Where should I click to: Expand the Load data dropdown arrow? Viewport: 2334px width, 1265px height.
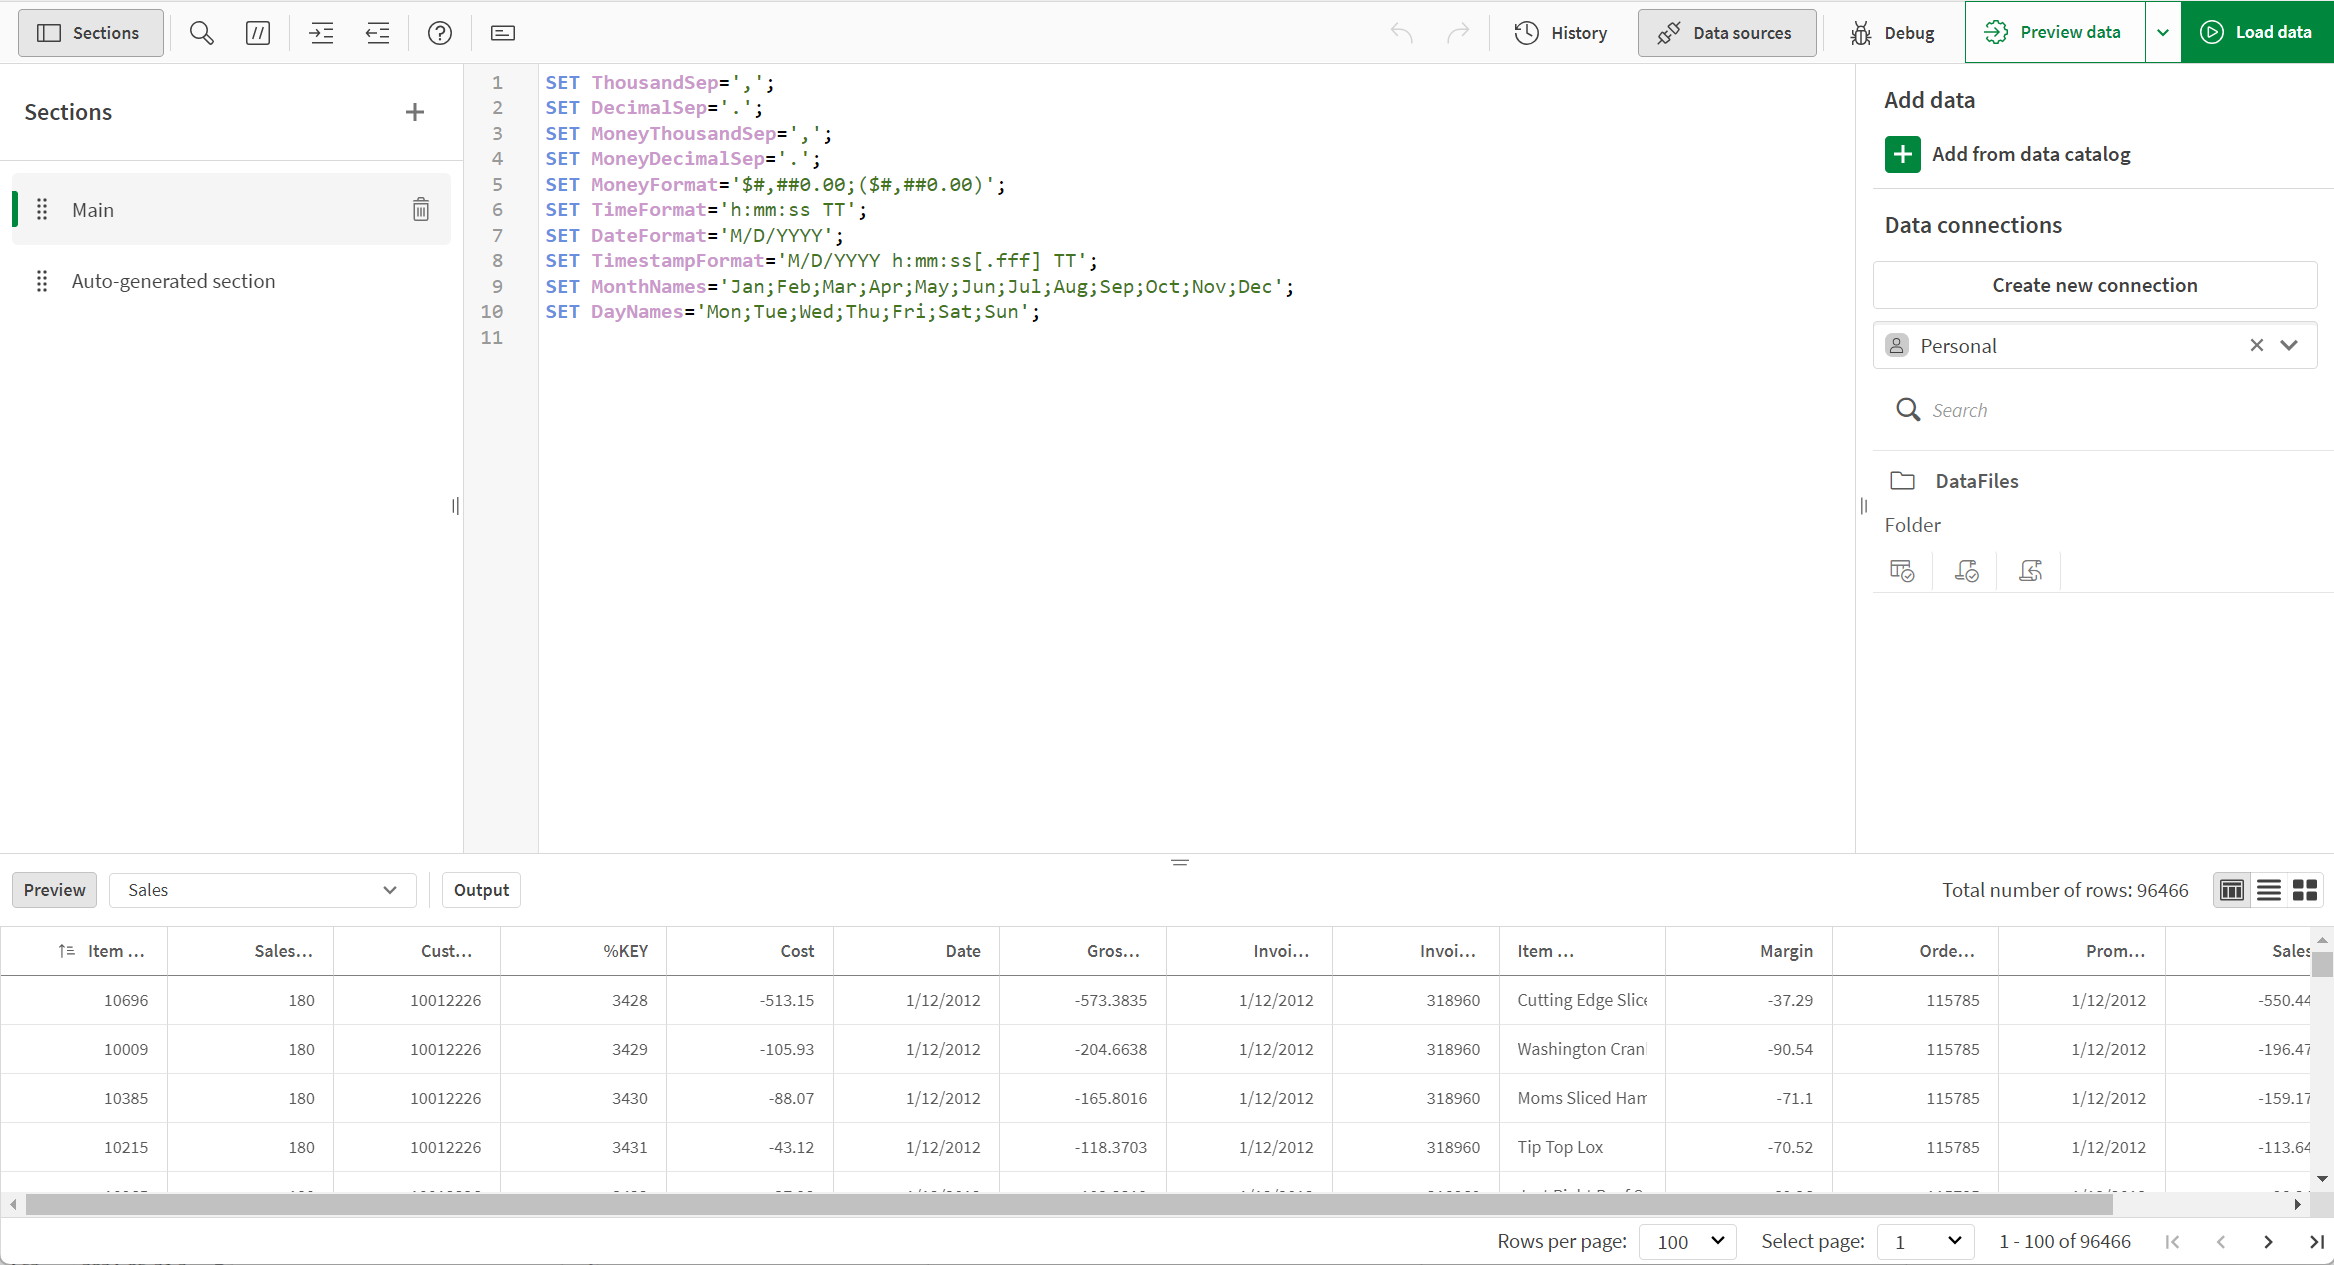pyautogui.click(x=2164, y=33)
